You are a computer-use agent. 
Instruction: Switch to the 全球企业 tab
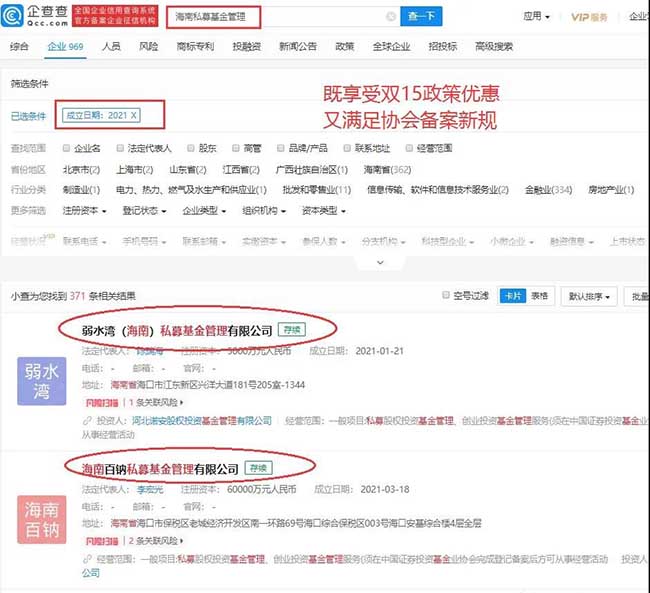(x=391, y=46)
